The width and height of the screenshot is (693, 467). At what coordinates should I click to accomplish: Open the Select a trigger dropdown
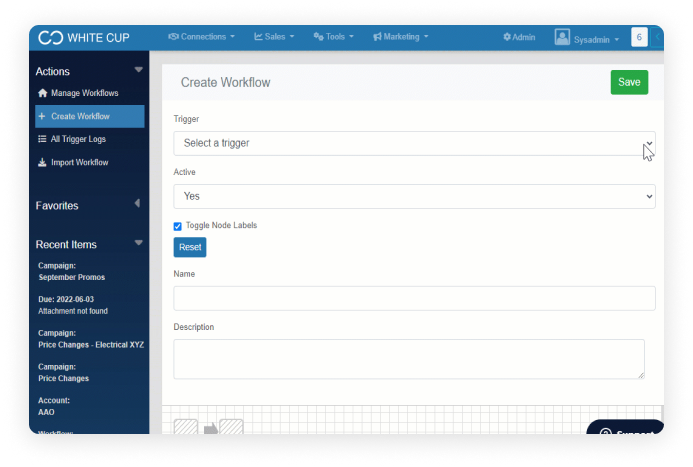tap(414, 143)
